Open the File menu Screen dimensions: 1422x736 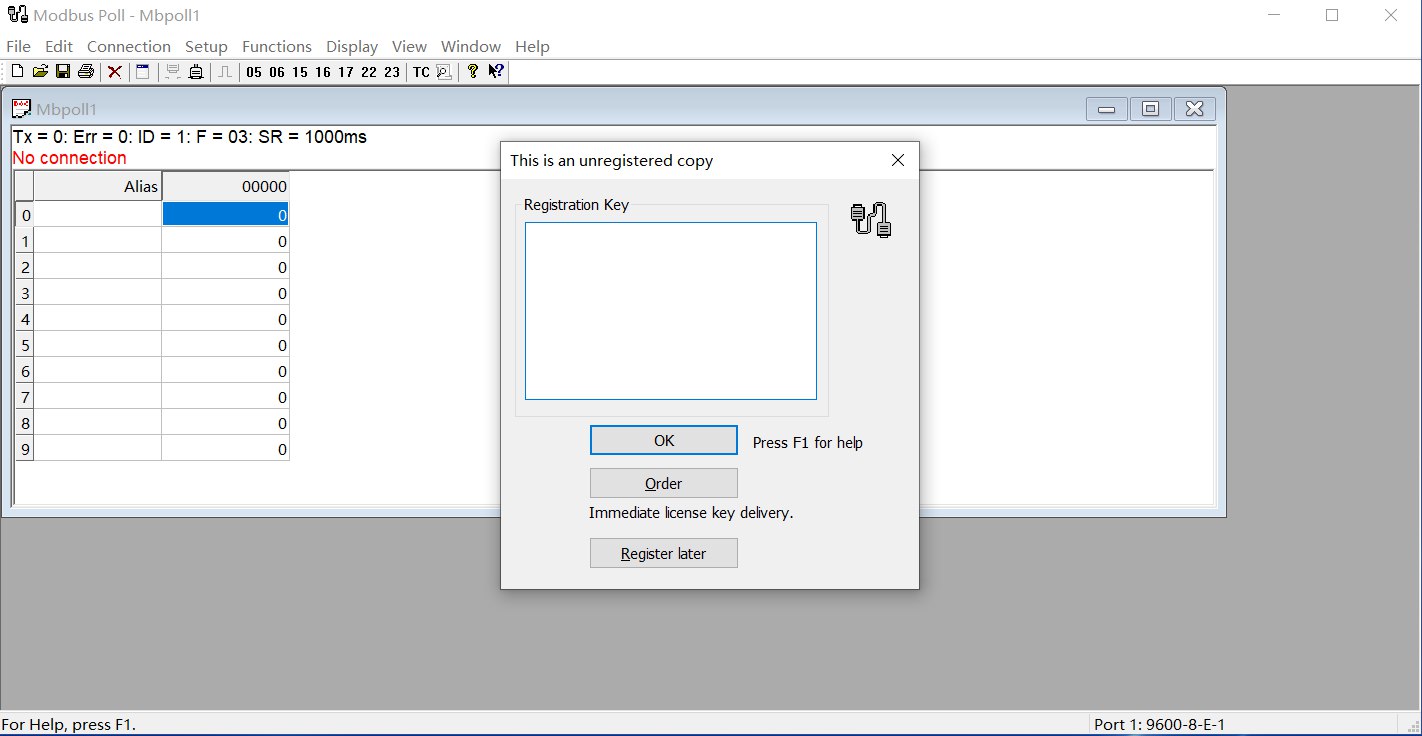click(x=18, y=46)
